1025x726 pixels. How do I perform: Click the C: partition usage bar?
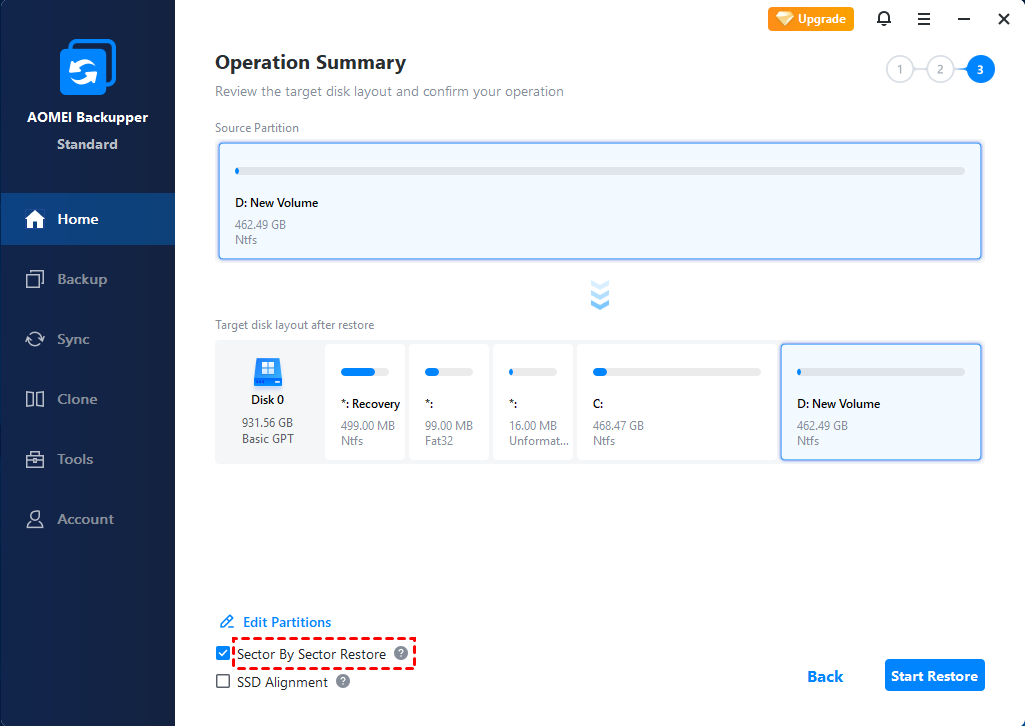click(x=677, y=372)
